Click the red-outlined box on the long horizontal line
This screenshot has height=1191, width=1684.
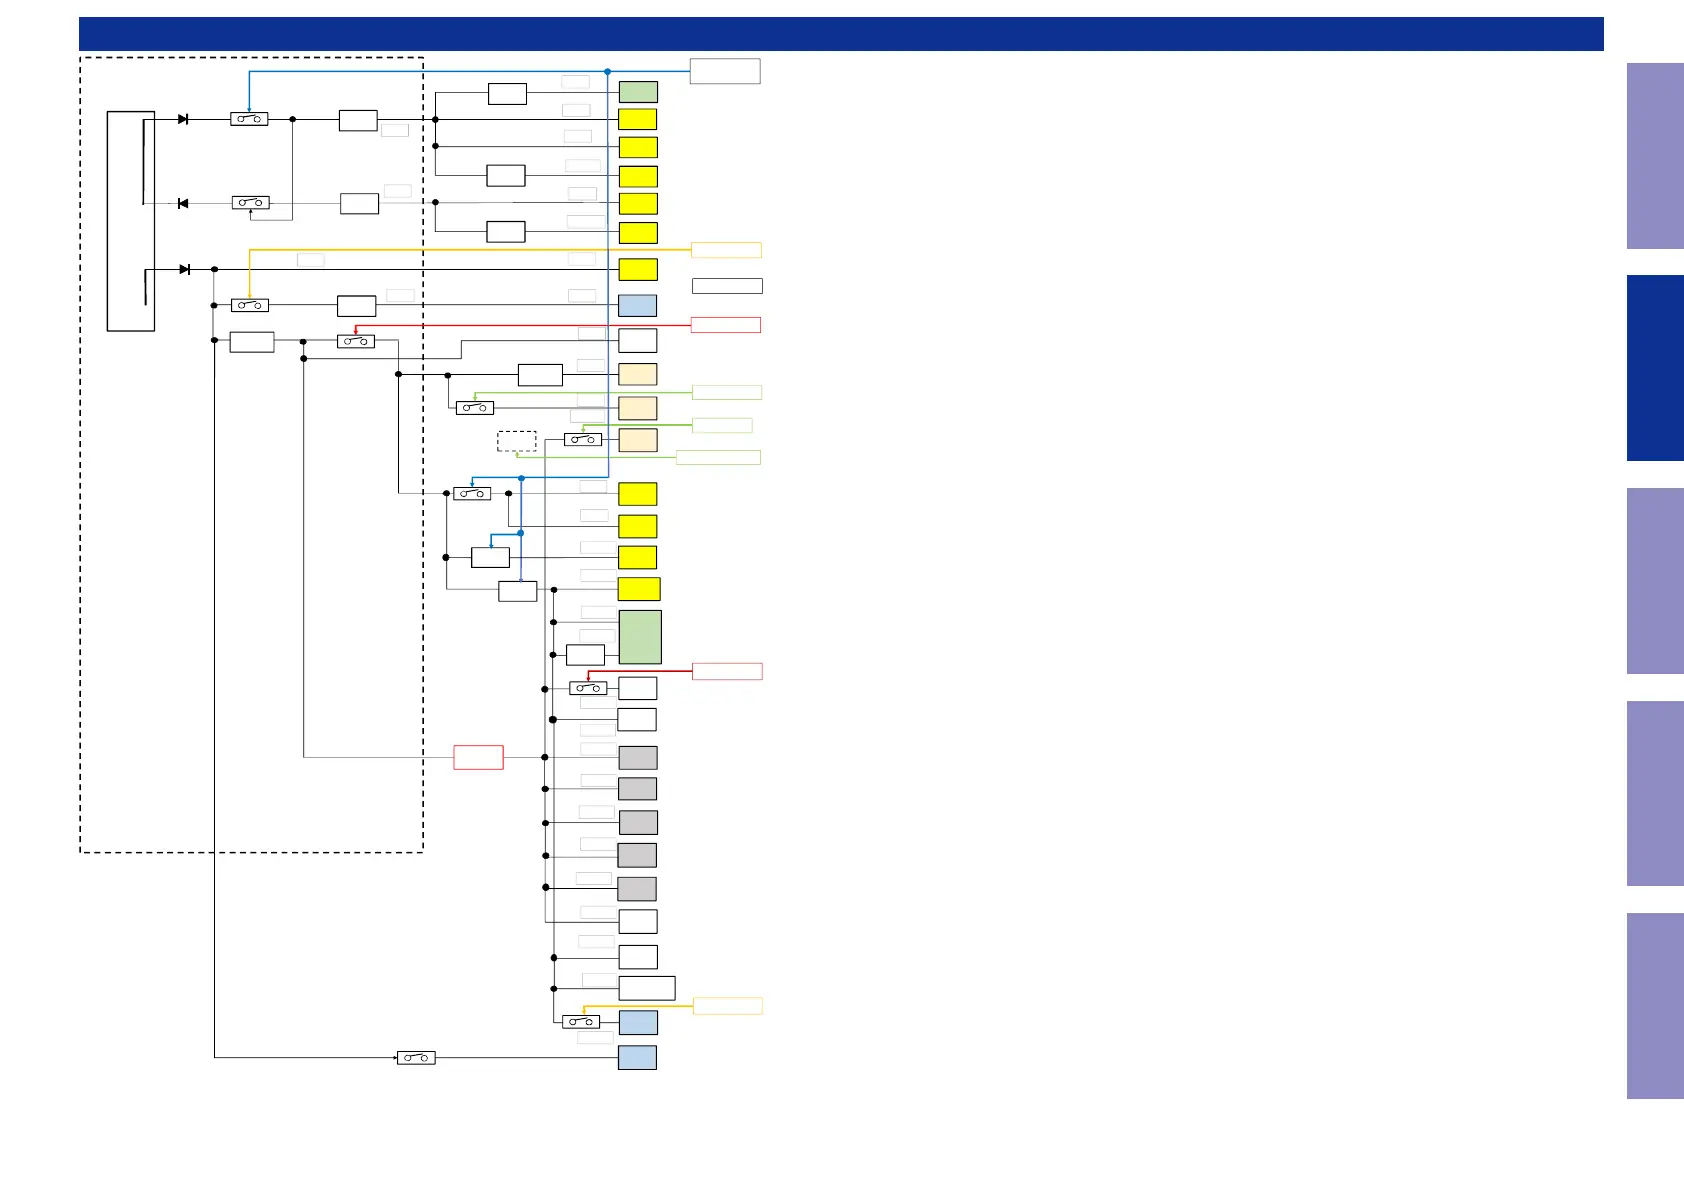pyautogui.click(x=478, y=757)
